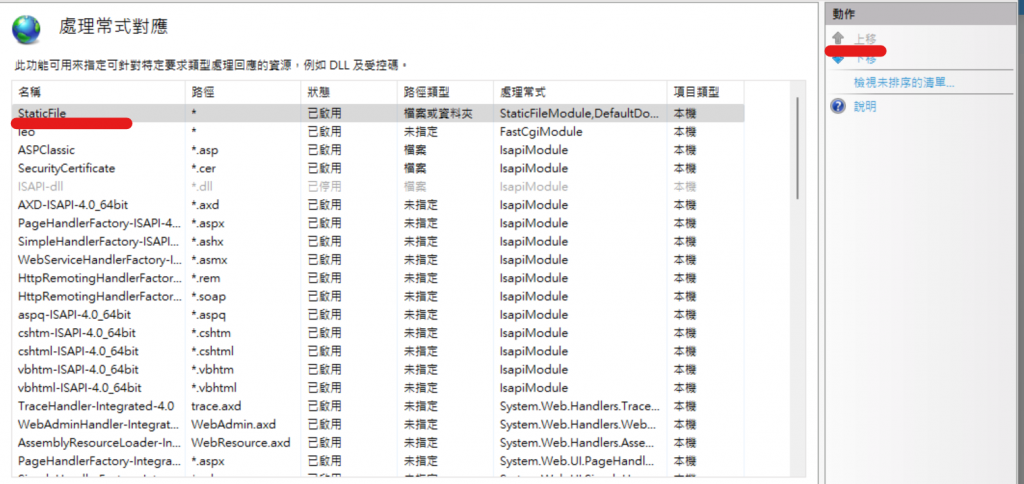The width and height of the screenshot is (1024, 484).
Task: Select the StaticFile handler row
Action: pos(378,113)
